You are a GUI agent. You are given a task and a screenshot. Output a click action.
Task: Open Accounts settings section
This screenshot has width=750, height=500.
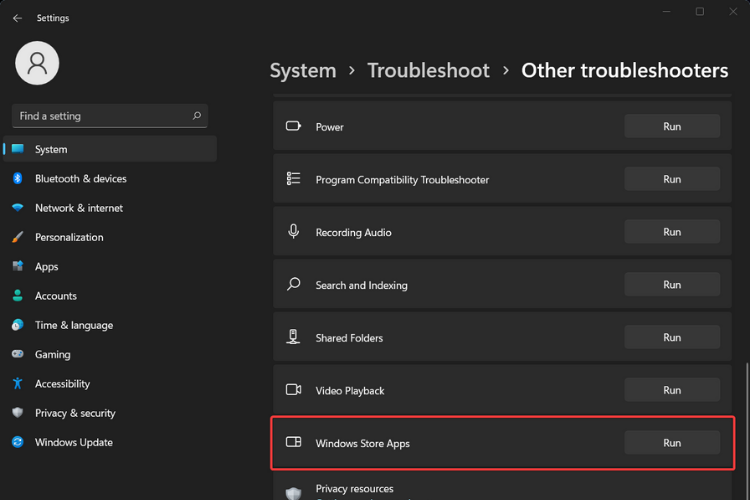pos(110,296)
